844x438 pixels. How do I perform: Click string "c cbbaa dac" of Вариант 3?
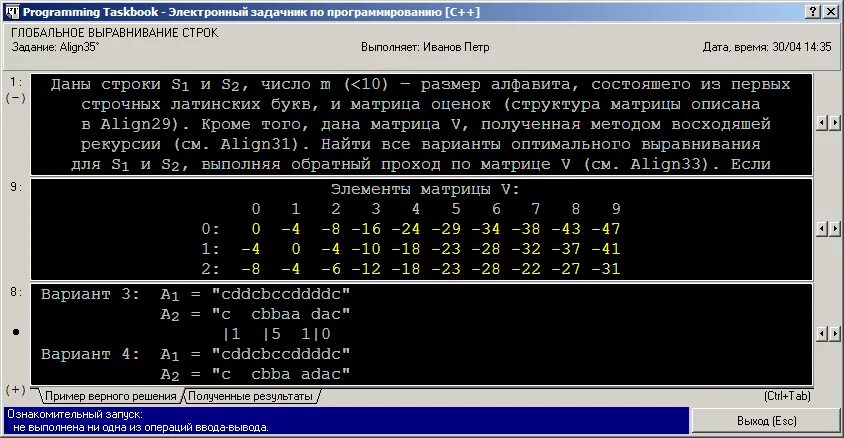pos(281,314)
